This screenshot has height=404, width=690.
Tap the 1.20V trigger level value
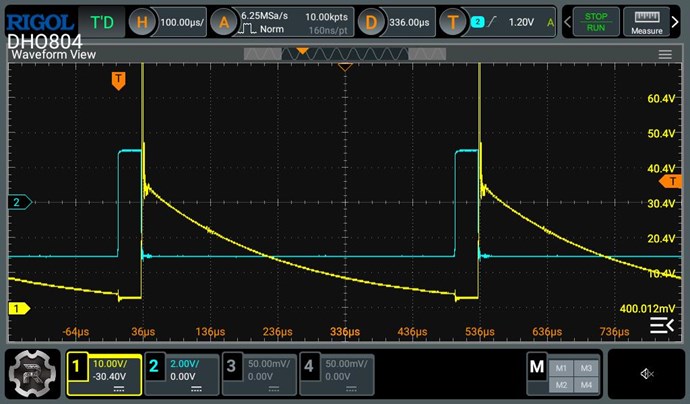(521, 22)
